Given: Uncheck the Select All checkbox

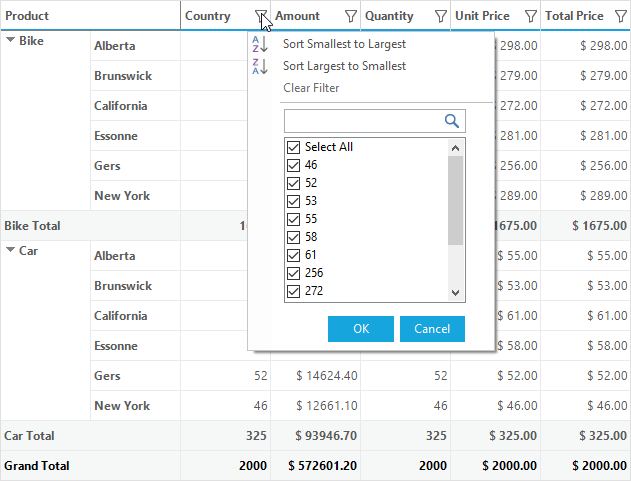Looking at the screenshot, I should pos(293,147).
